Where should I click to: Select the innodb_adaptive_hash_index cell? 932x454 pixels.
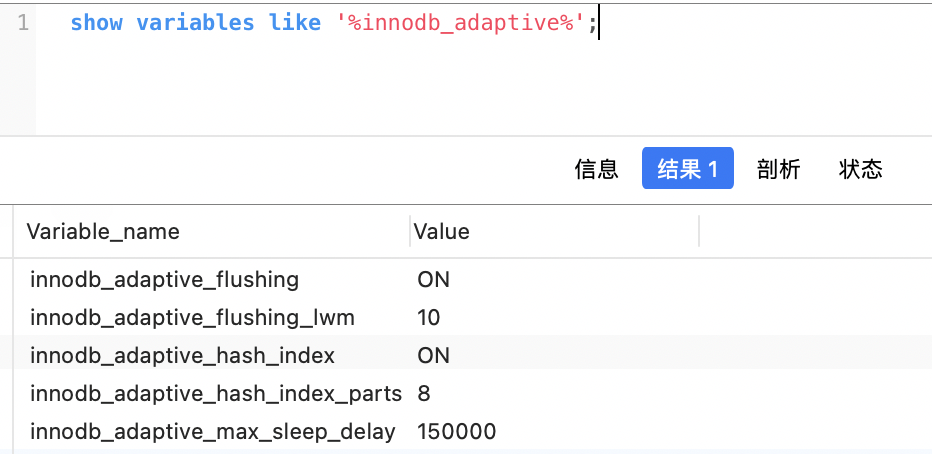coord(182,355)
